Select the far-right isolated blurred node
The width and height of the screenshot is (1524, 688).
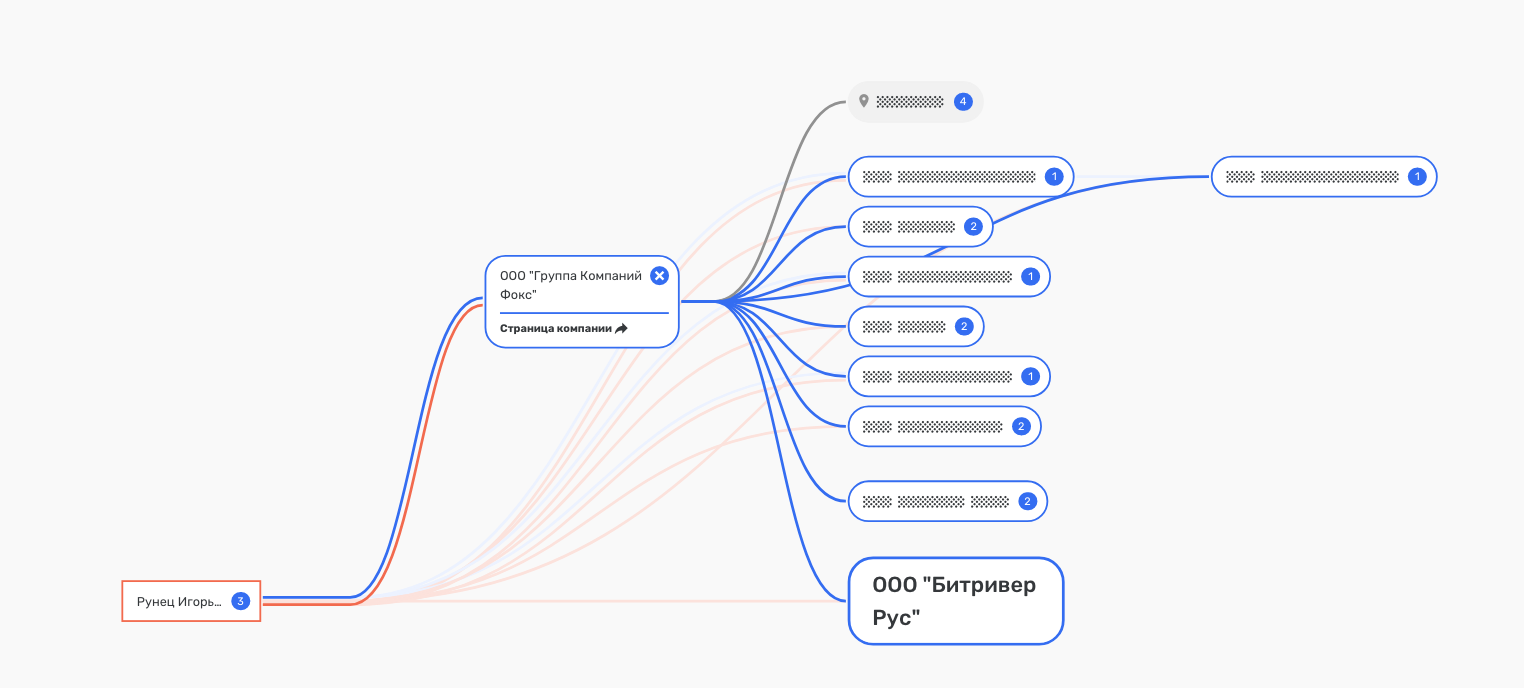click(x=1310, y=177)
